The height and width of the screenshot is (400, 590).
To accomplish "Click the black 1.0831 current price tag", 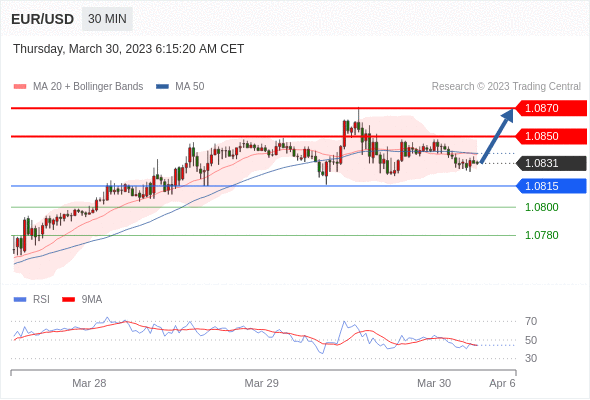I will click(x=551, y=163).
